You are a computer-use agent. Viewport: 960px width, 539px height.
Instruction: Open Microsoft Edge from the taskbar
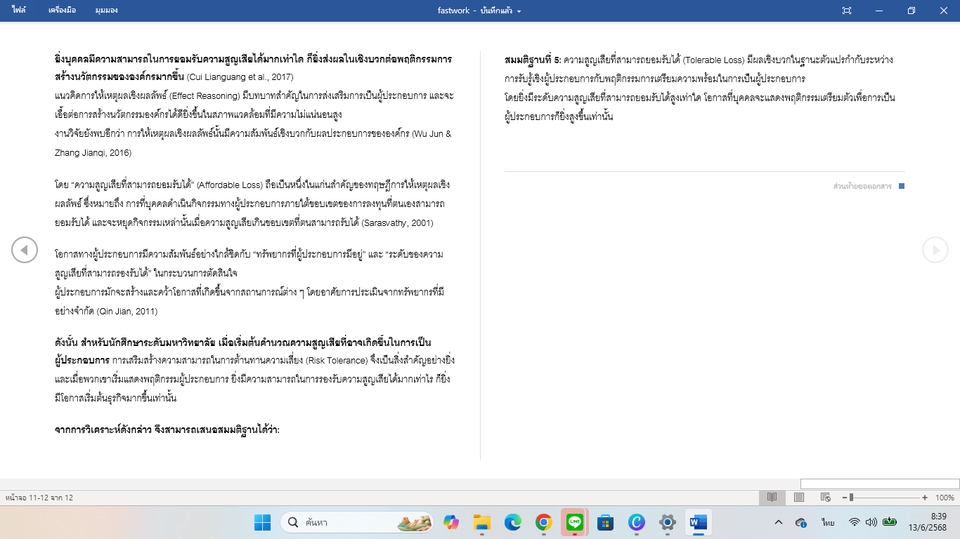click(x=512, y=522)
